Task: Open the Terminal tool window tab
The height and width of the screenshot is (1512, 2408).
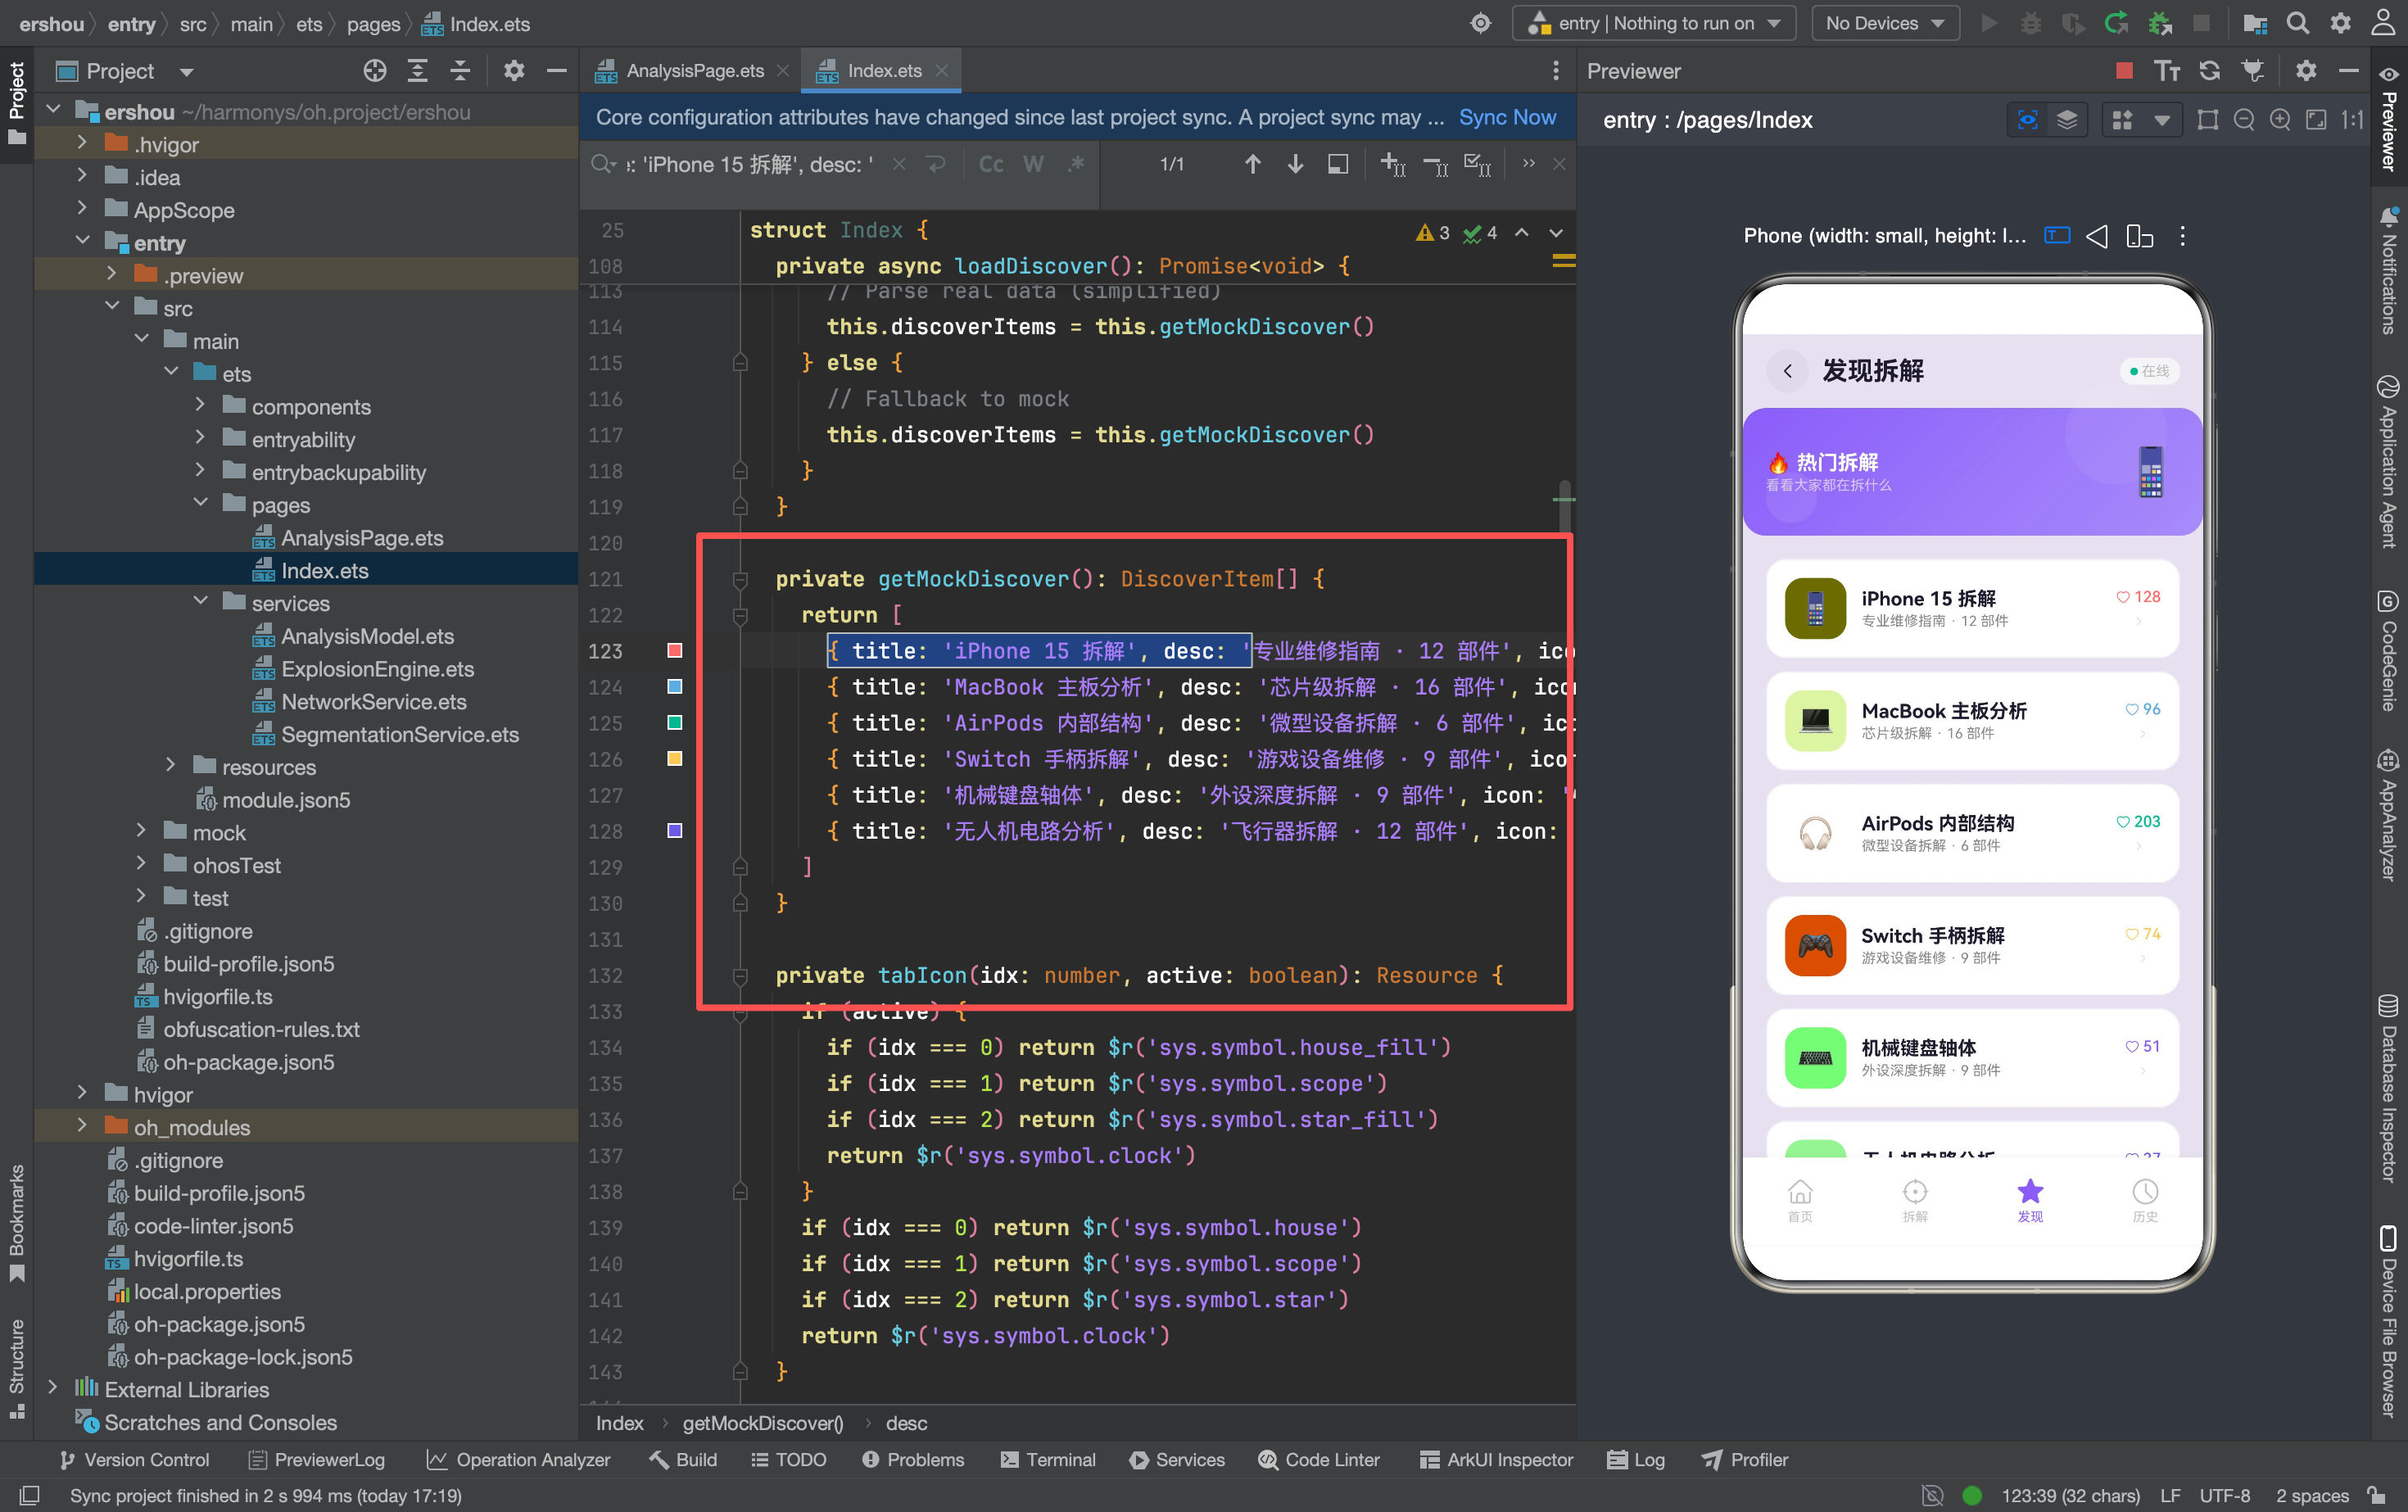Action: tap(1048, 1459)
